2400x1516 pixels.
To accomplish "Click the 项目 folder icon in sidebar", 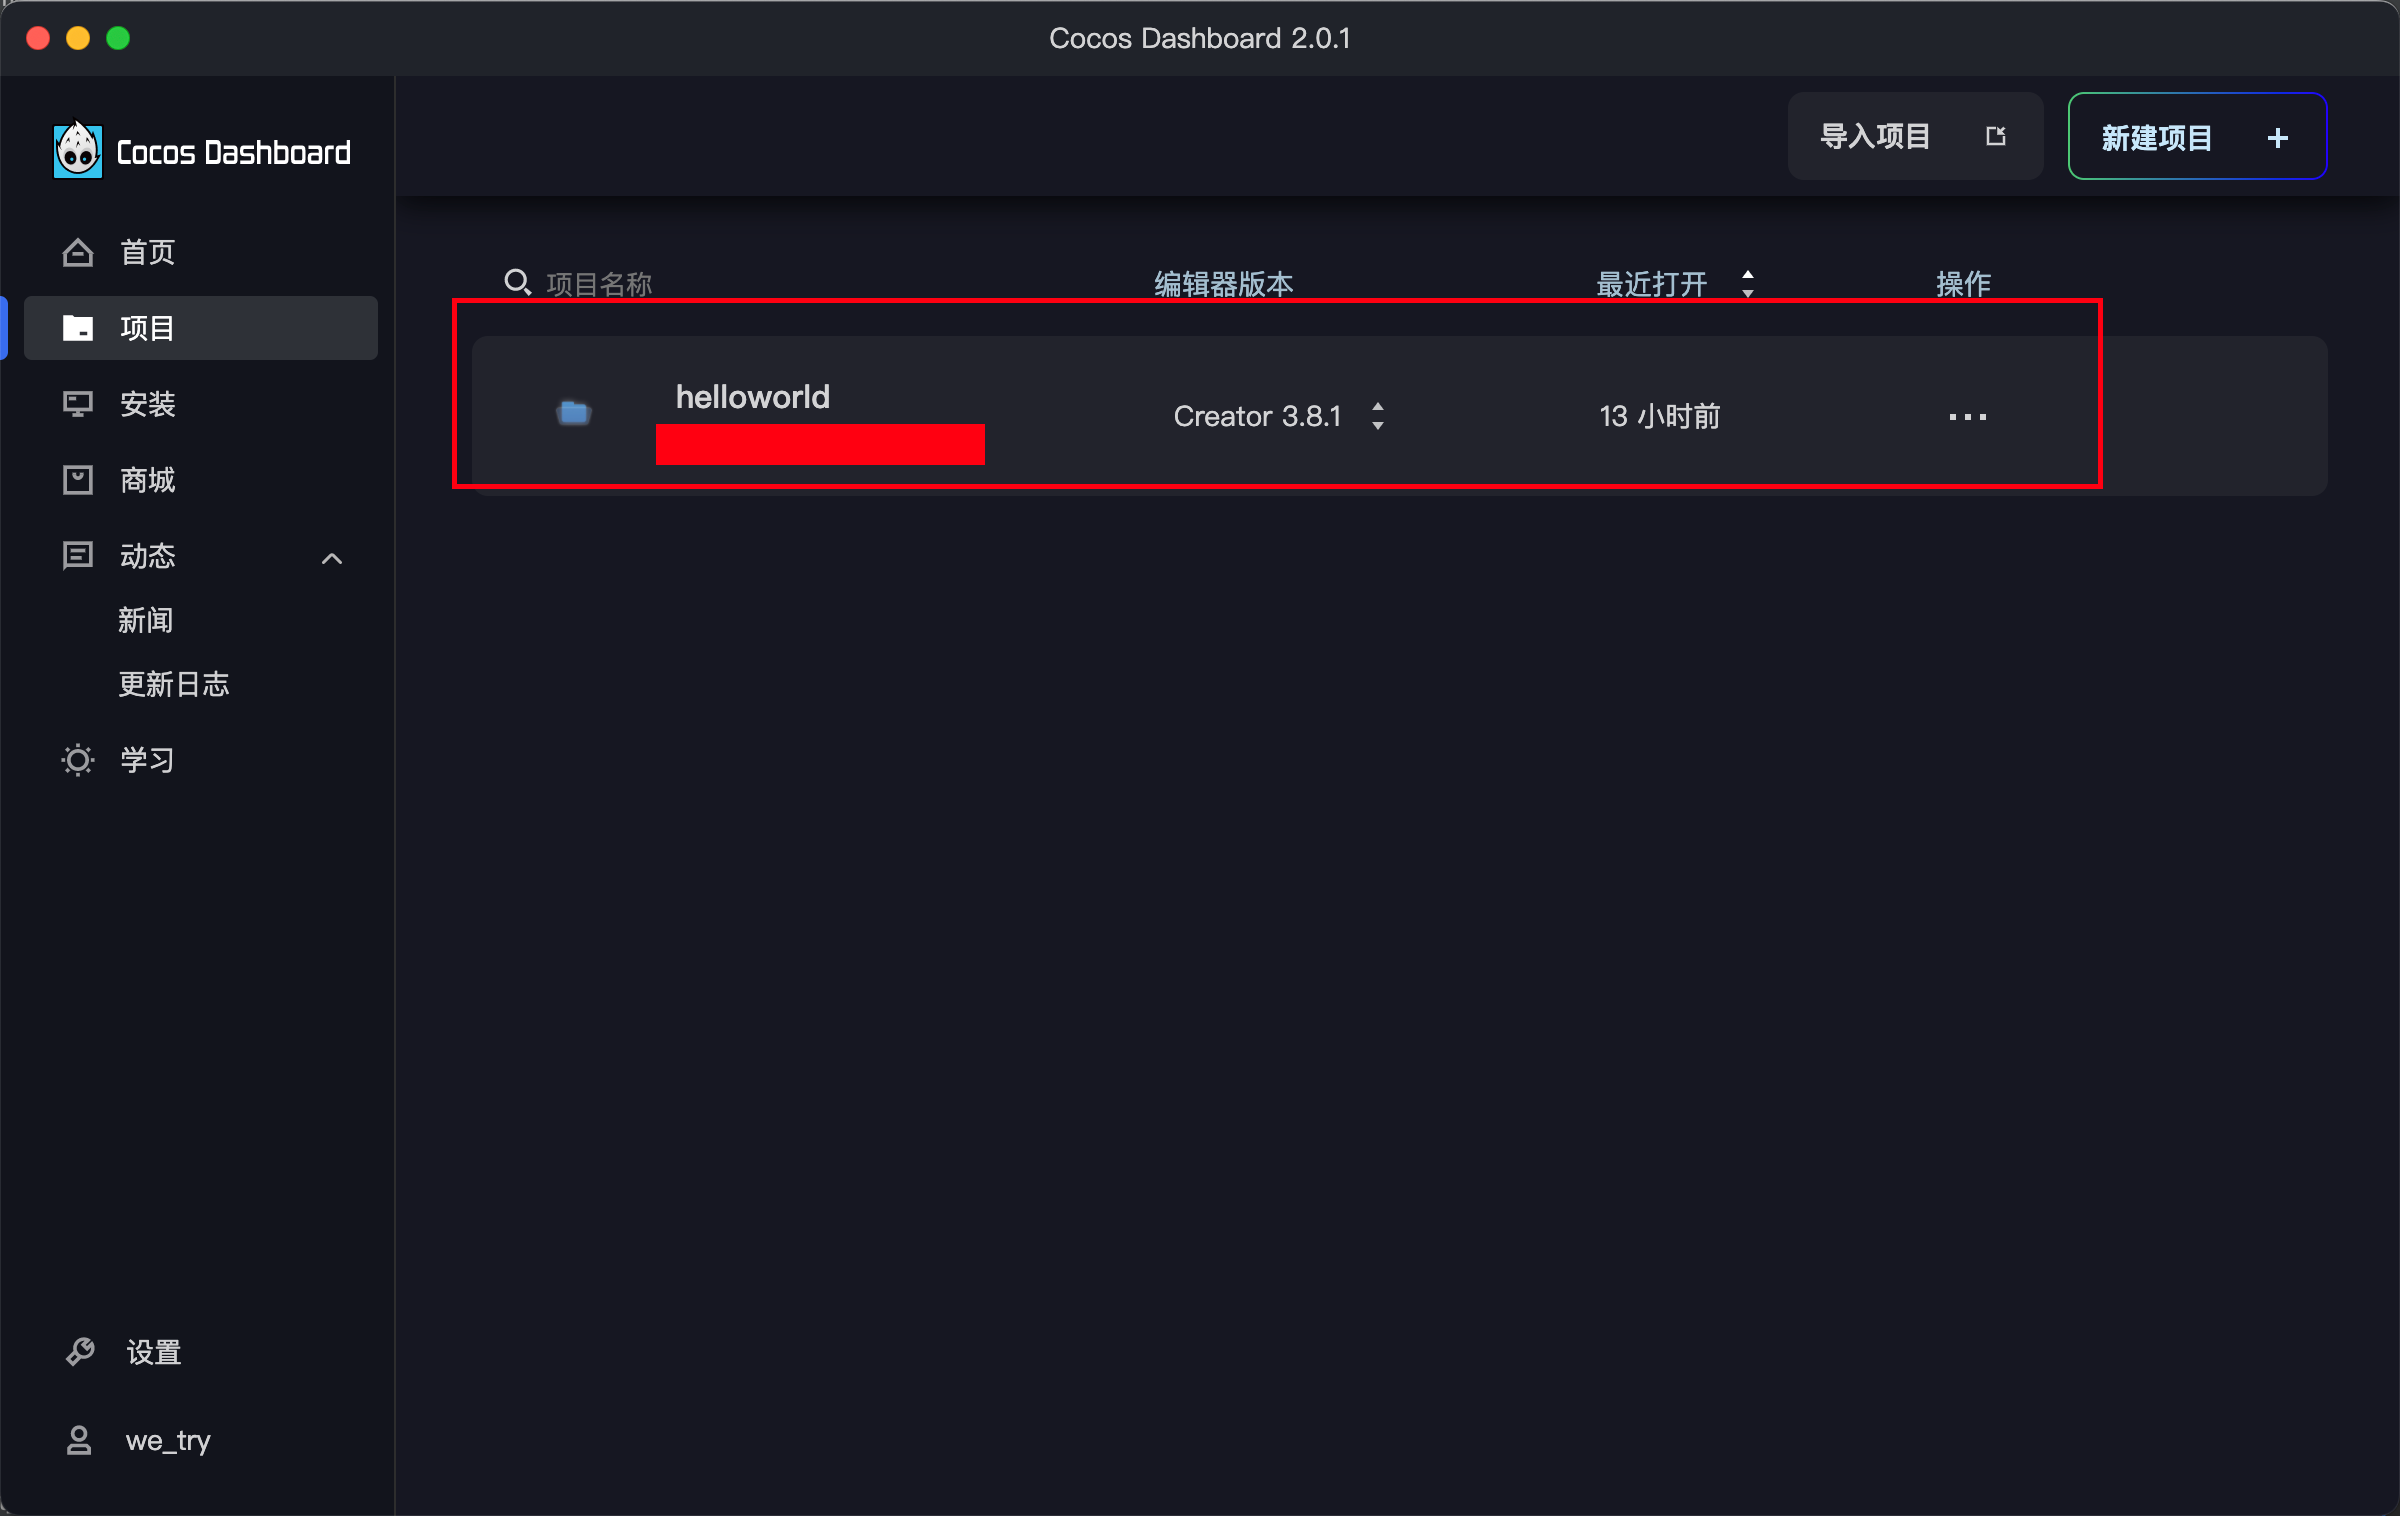I will click(x=77, y=328).
